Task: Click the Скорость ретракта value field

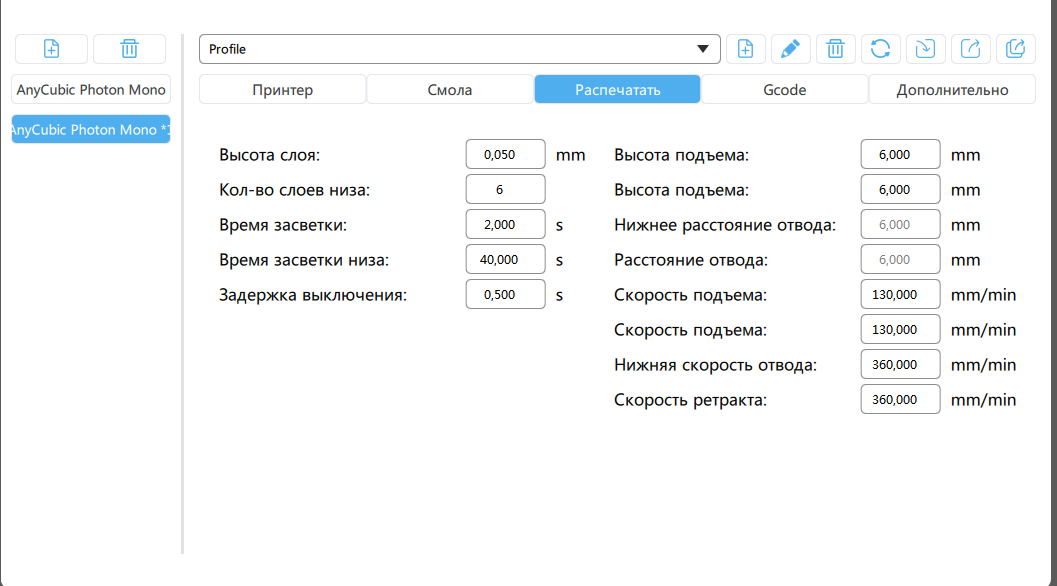Action: click(900, 400)
